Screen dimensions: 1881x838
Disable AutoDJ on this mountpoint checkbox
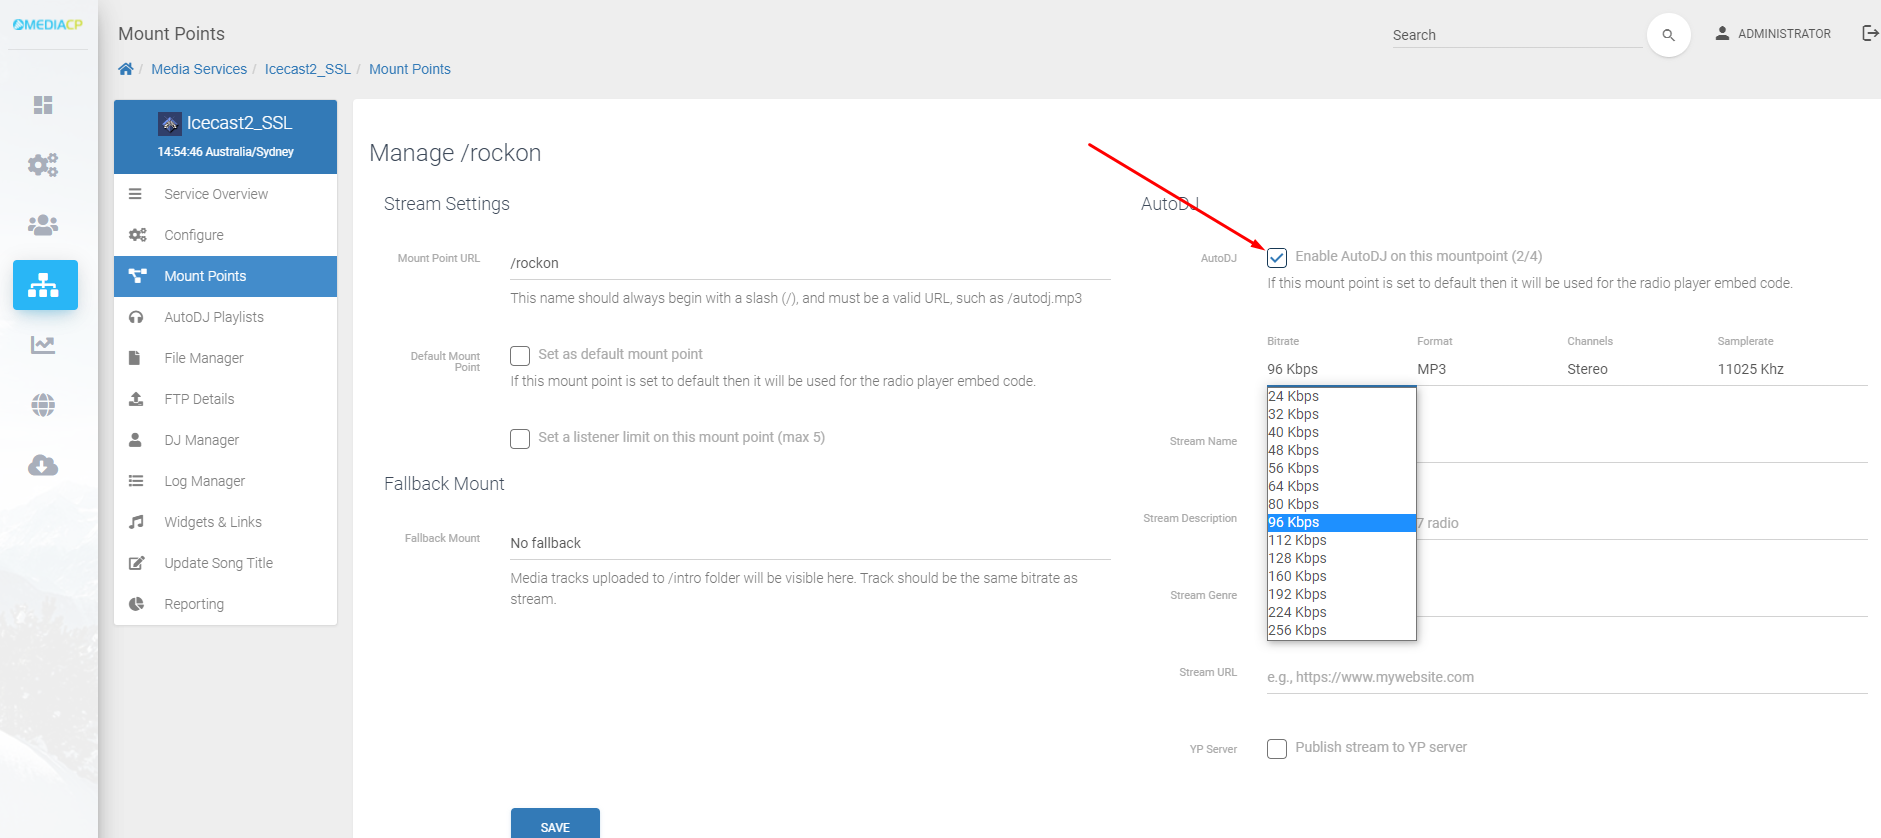click(x=1277, y=258)
